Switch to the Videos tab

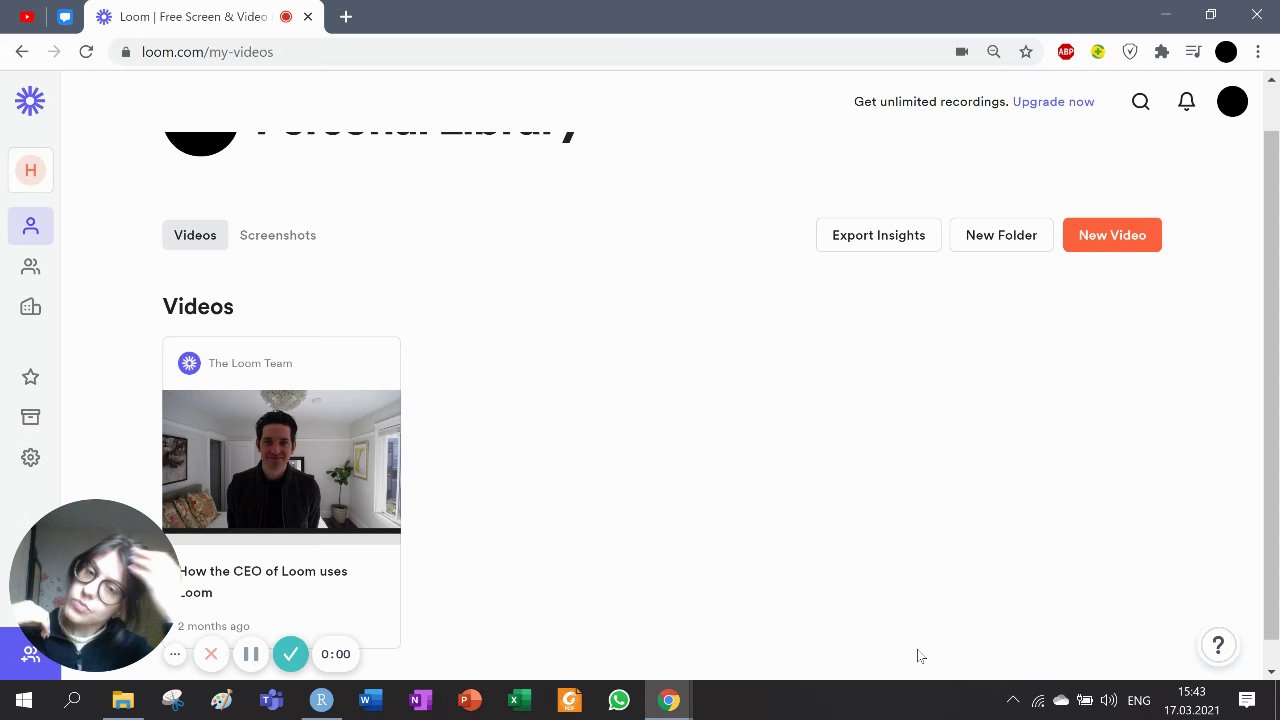point(195,235)
